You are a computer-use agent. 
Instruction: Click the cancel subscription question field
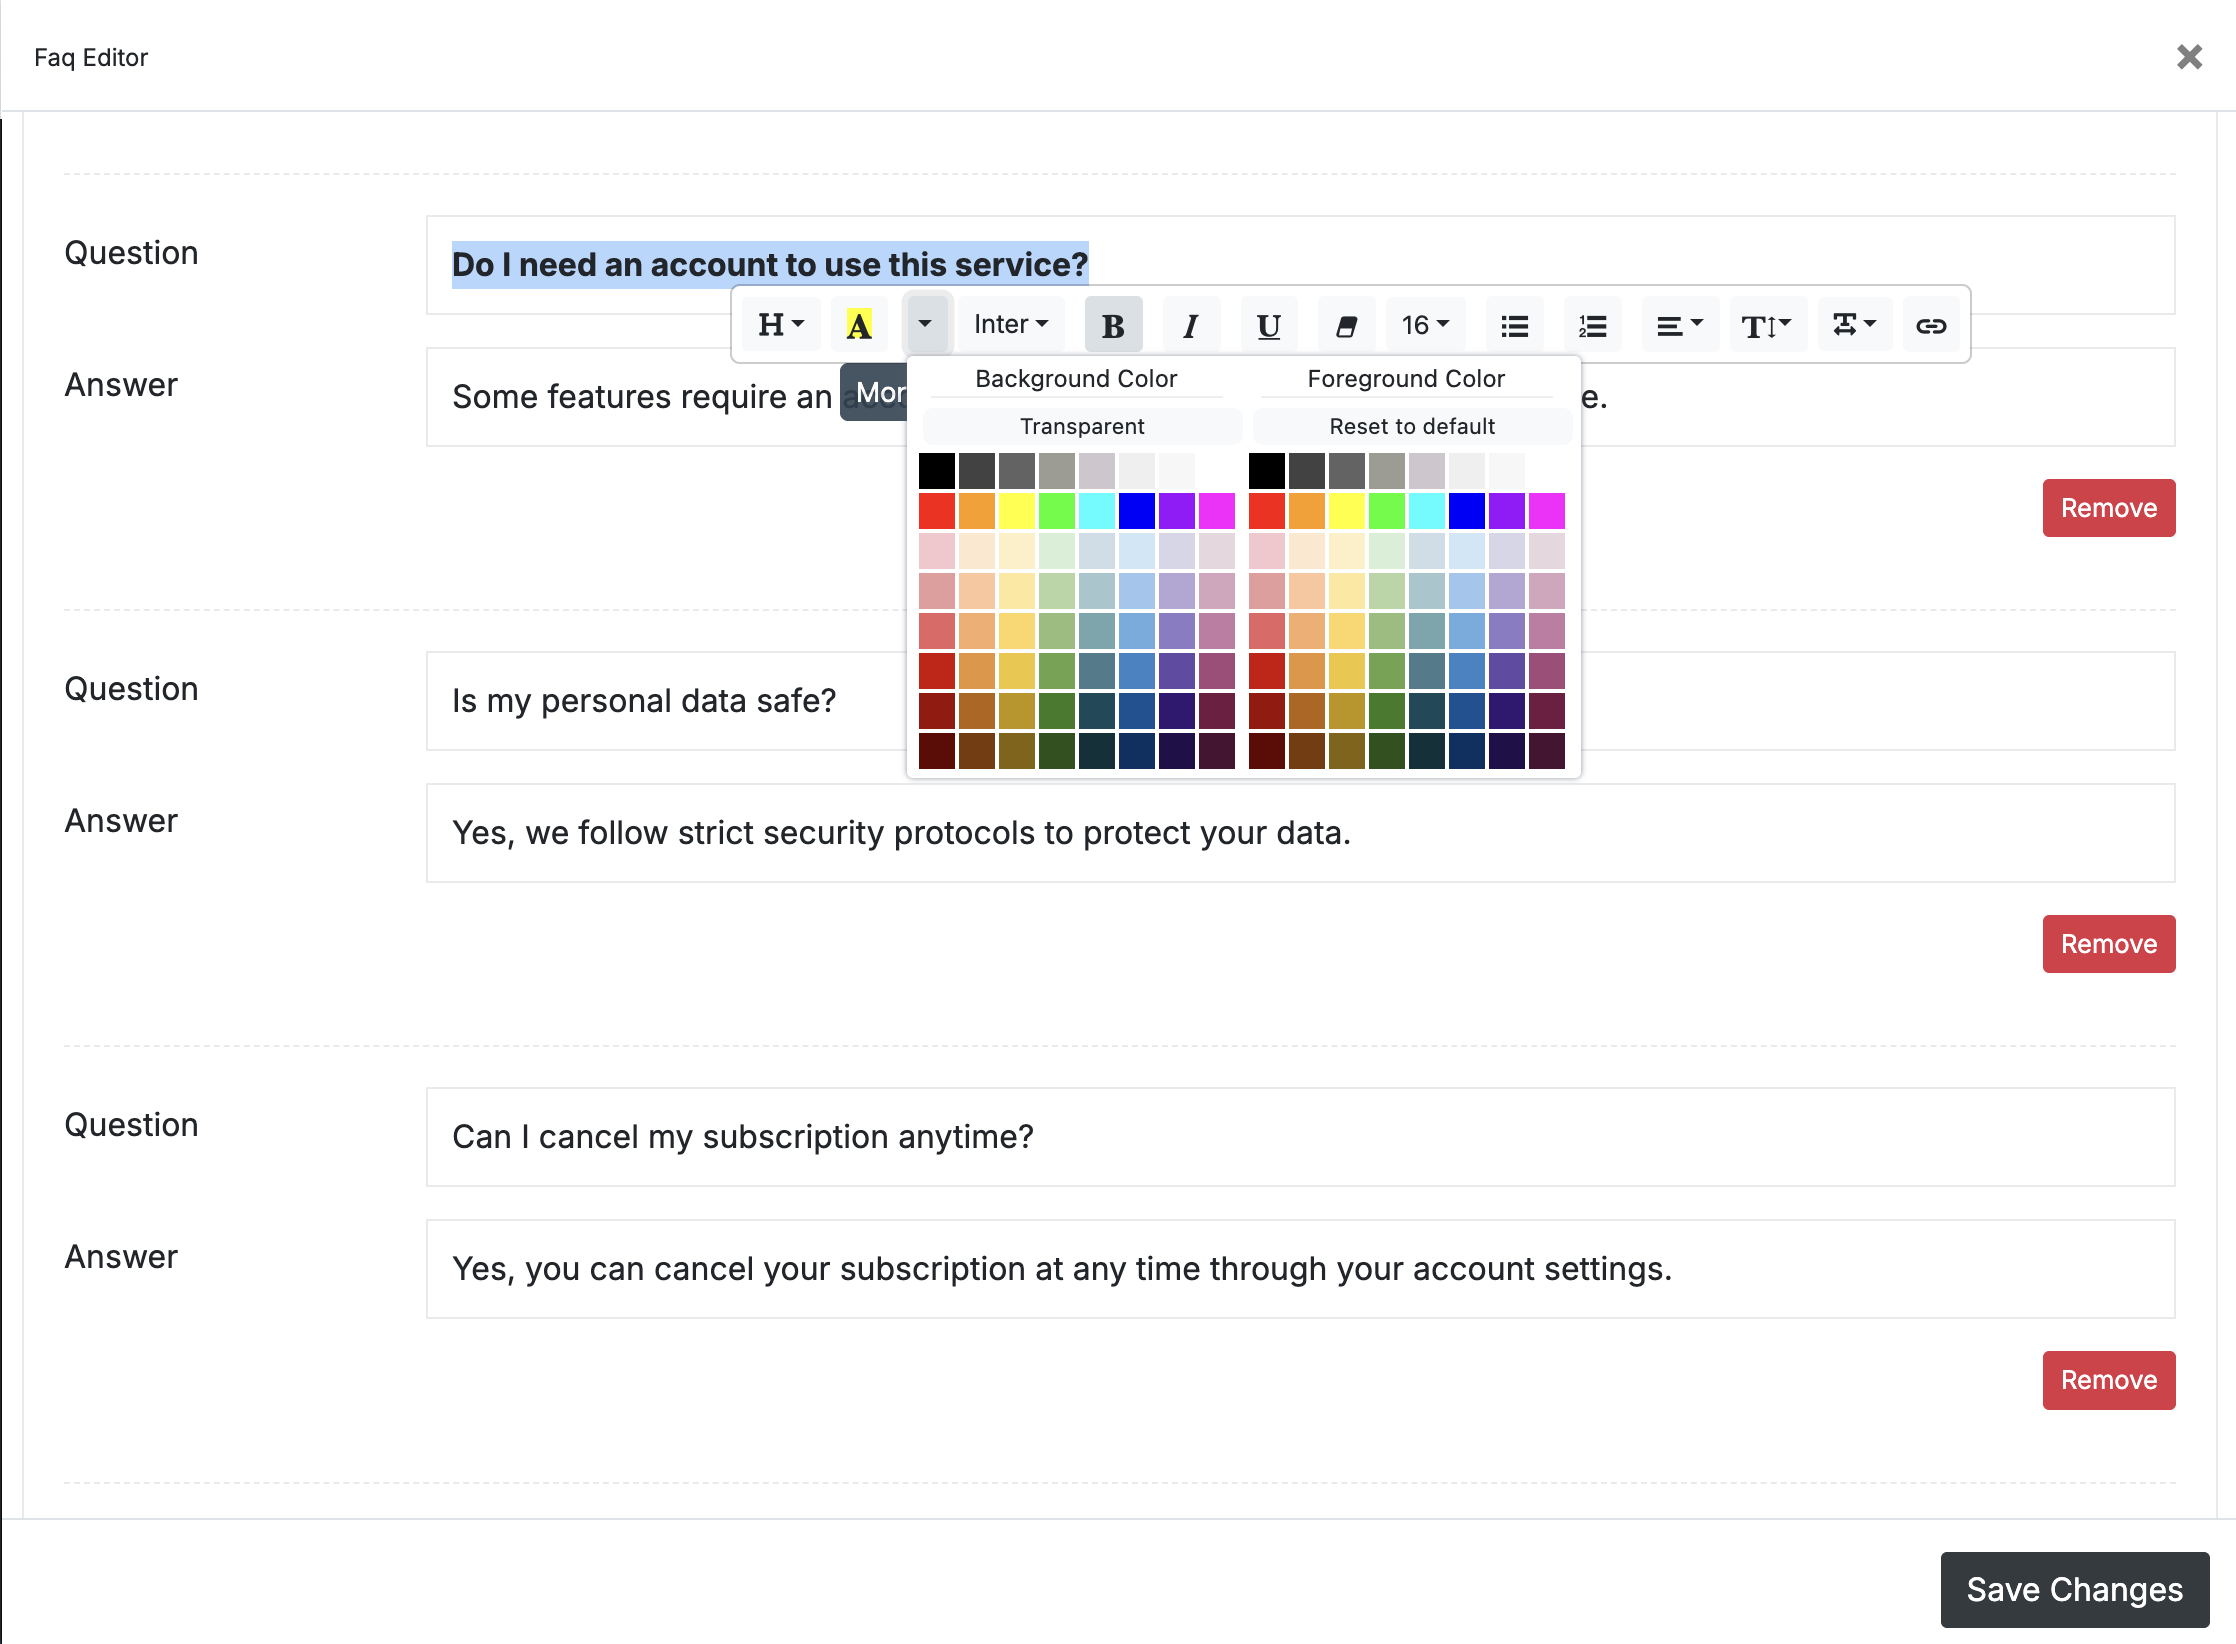[1300, 1137]
